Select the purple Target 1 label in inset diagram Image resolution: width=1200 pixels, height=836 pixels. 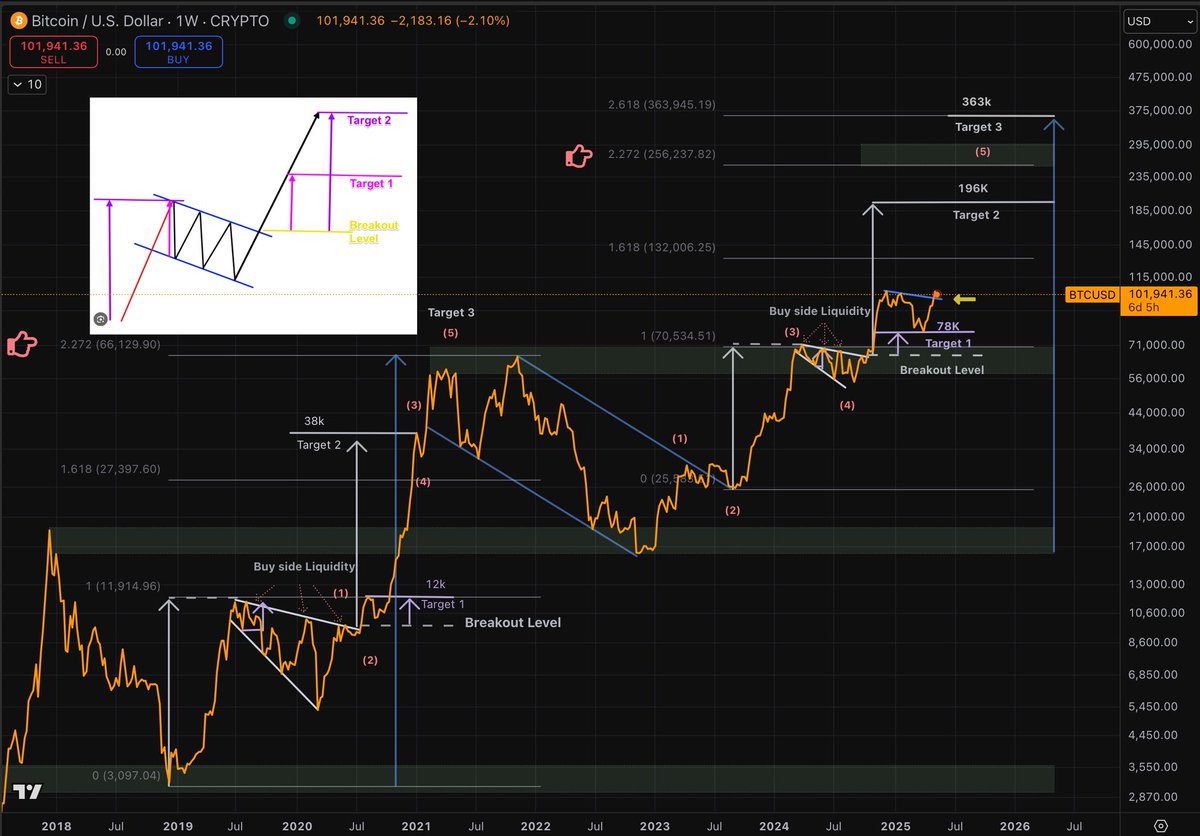click(x=371, y=184)
